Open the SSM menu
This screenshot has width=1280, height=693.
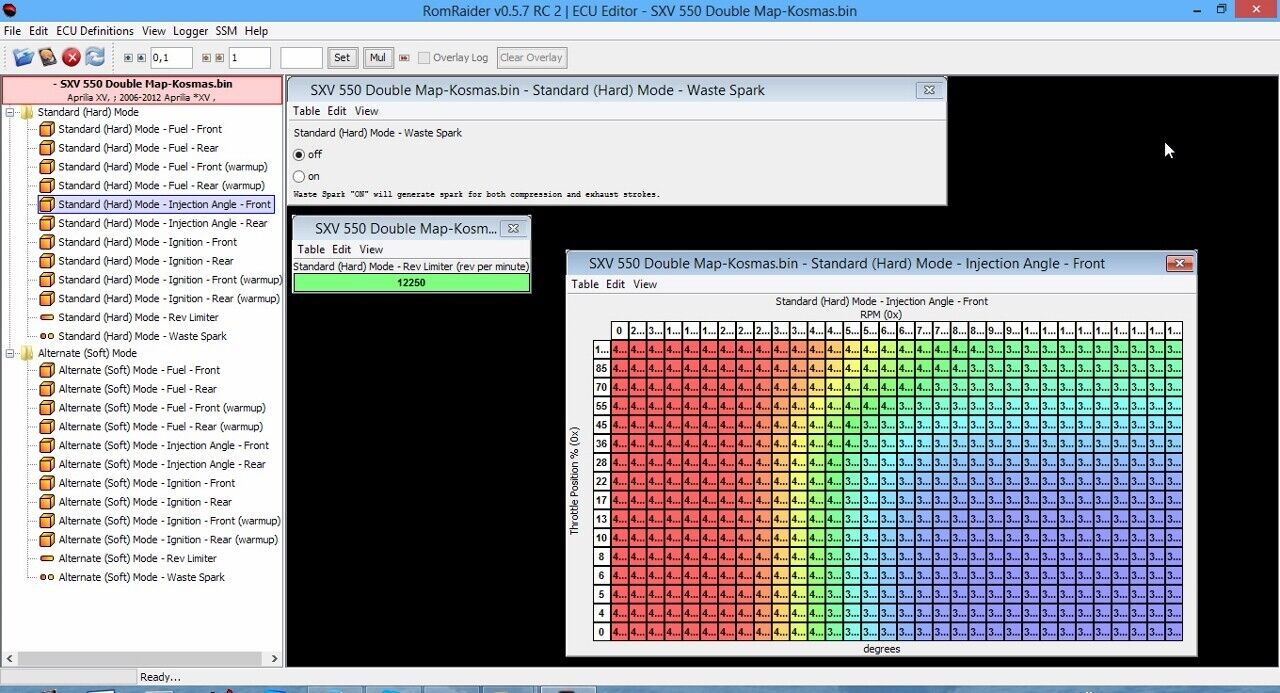click(226, 31)
